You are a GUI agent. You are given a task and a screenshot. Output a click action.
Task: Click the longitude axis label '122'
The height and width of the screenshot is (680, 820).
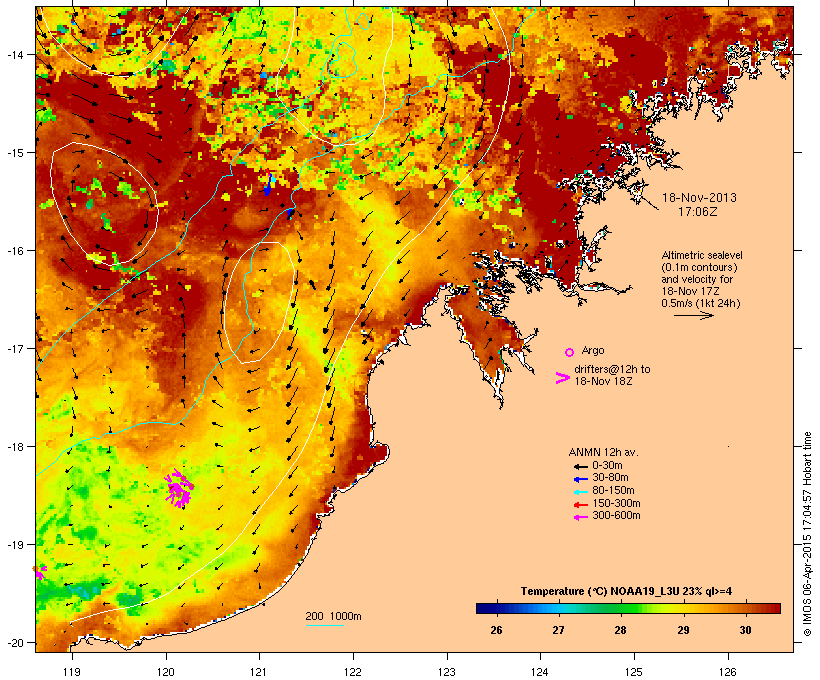click(353, 672)
